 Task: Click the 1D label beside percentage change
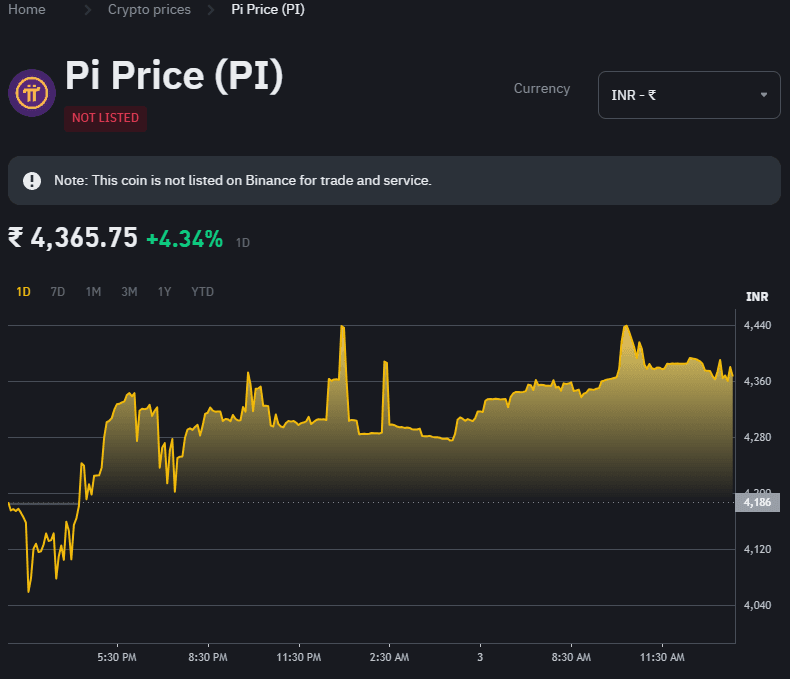(243, 243)
